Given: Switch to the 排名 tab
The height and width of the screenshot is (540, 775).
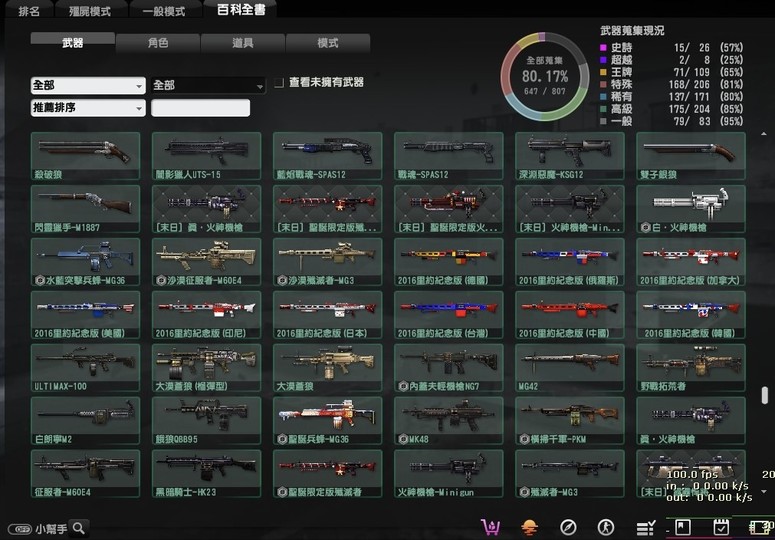Looking at the screenshot, I should [x=30, y=11].
